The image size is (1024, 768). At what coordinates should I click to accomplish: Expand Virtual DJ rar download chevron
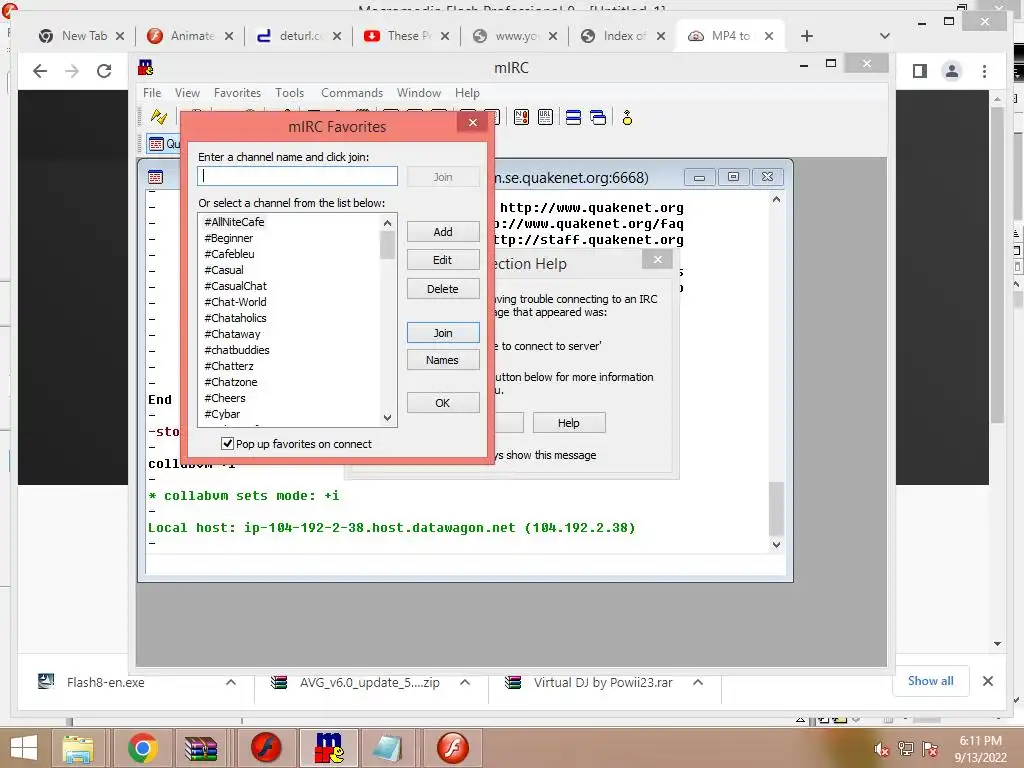click(x=697, y=682)
